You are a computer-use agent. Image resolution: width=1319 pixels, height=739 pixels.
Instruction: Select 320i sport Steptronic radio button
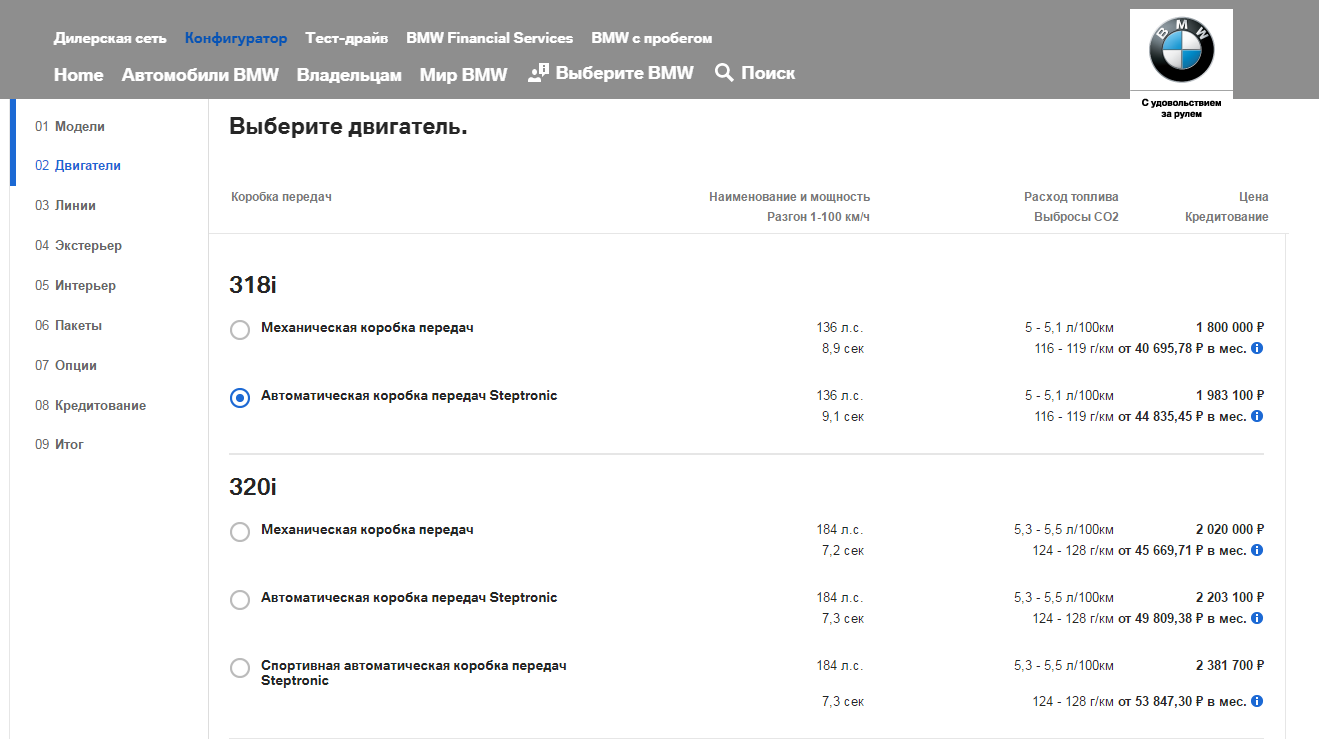pos(240,668)
